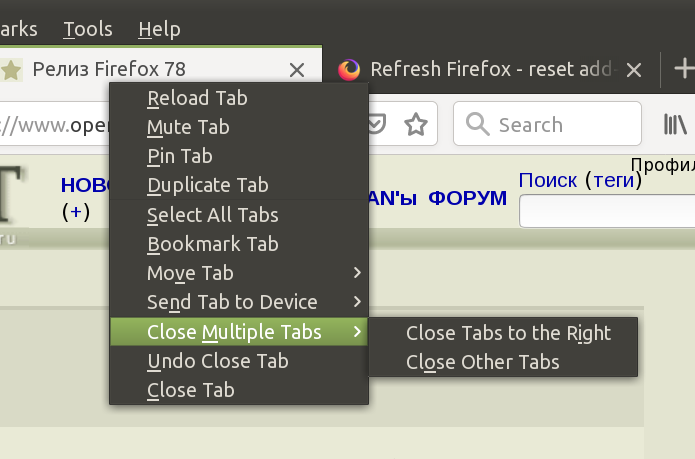The image size is (695, 459).
Task: Click the star favicon on the first tab
Action: (12, 70)
